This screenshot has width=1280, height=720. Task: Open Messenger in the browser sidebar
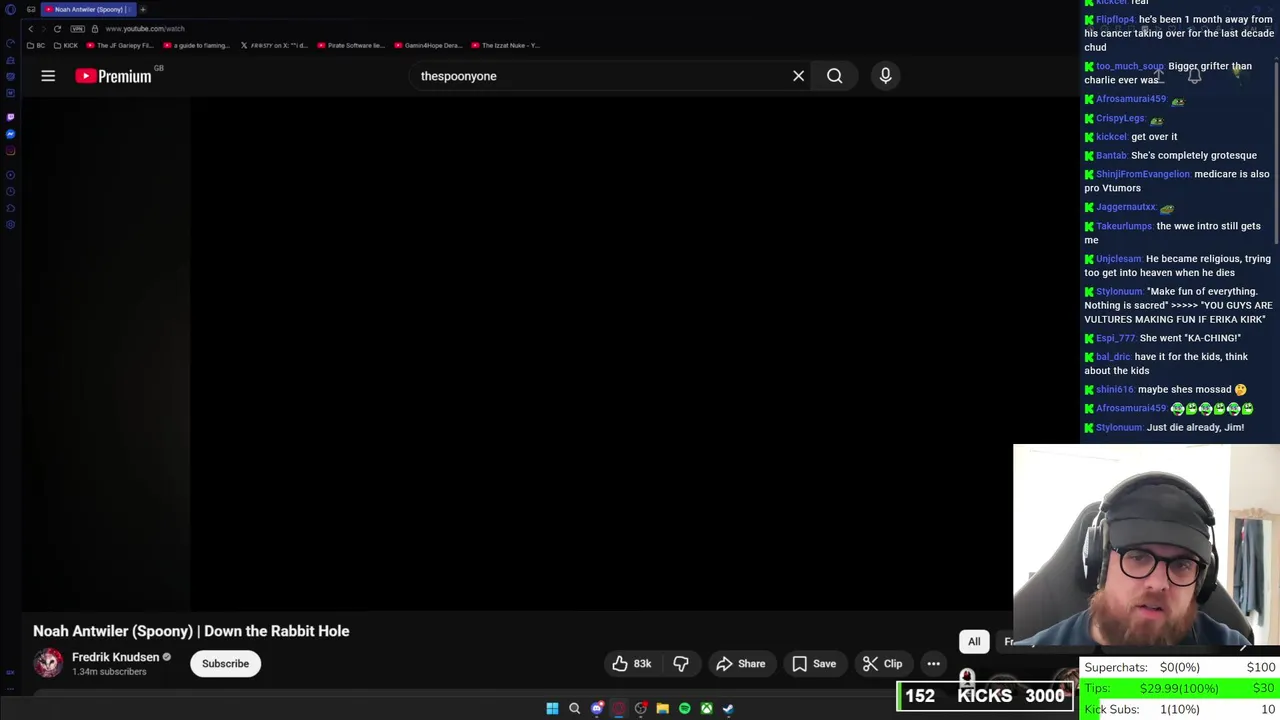[x=10, y=134]
